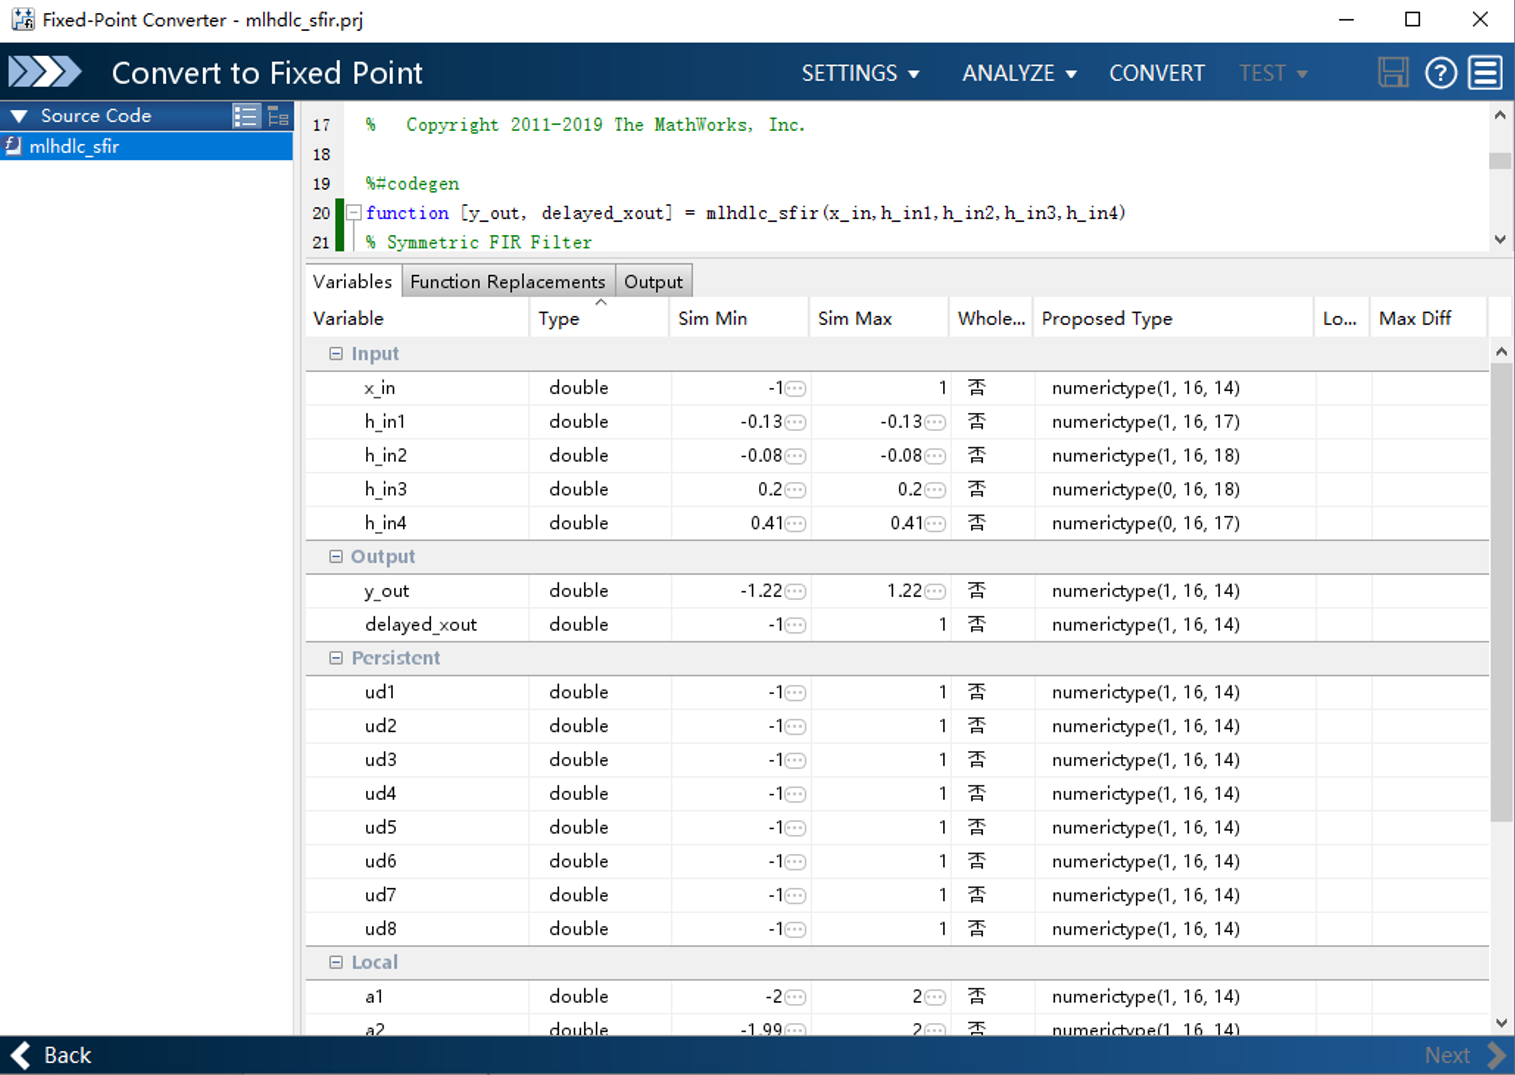Open the help question mark icon
This screenshot has height=1075, width=1515.
[x=1441, y=72]
